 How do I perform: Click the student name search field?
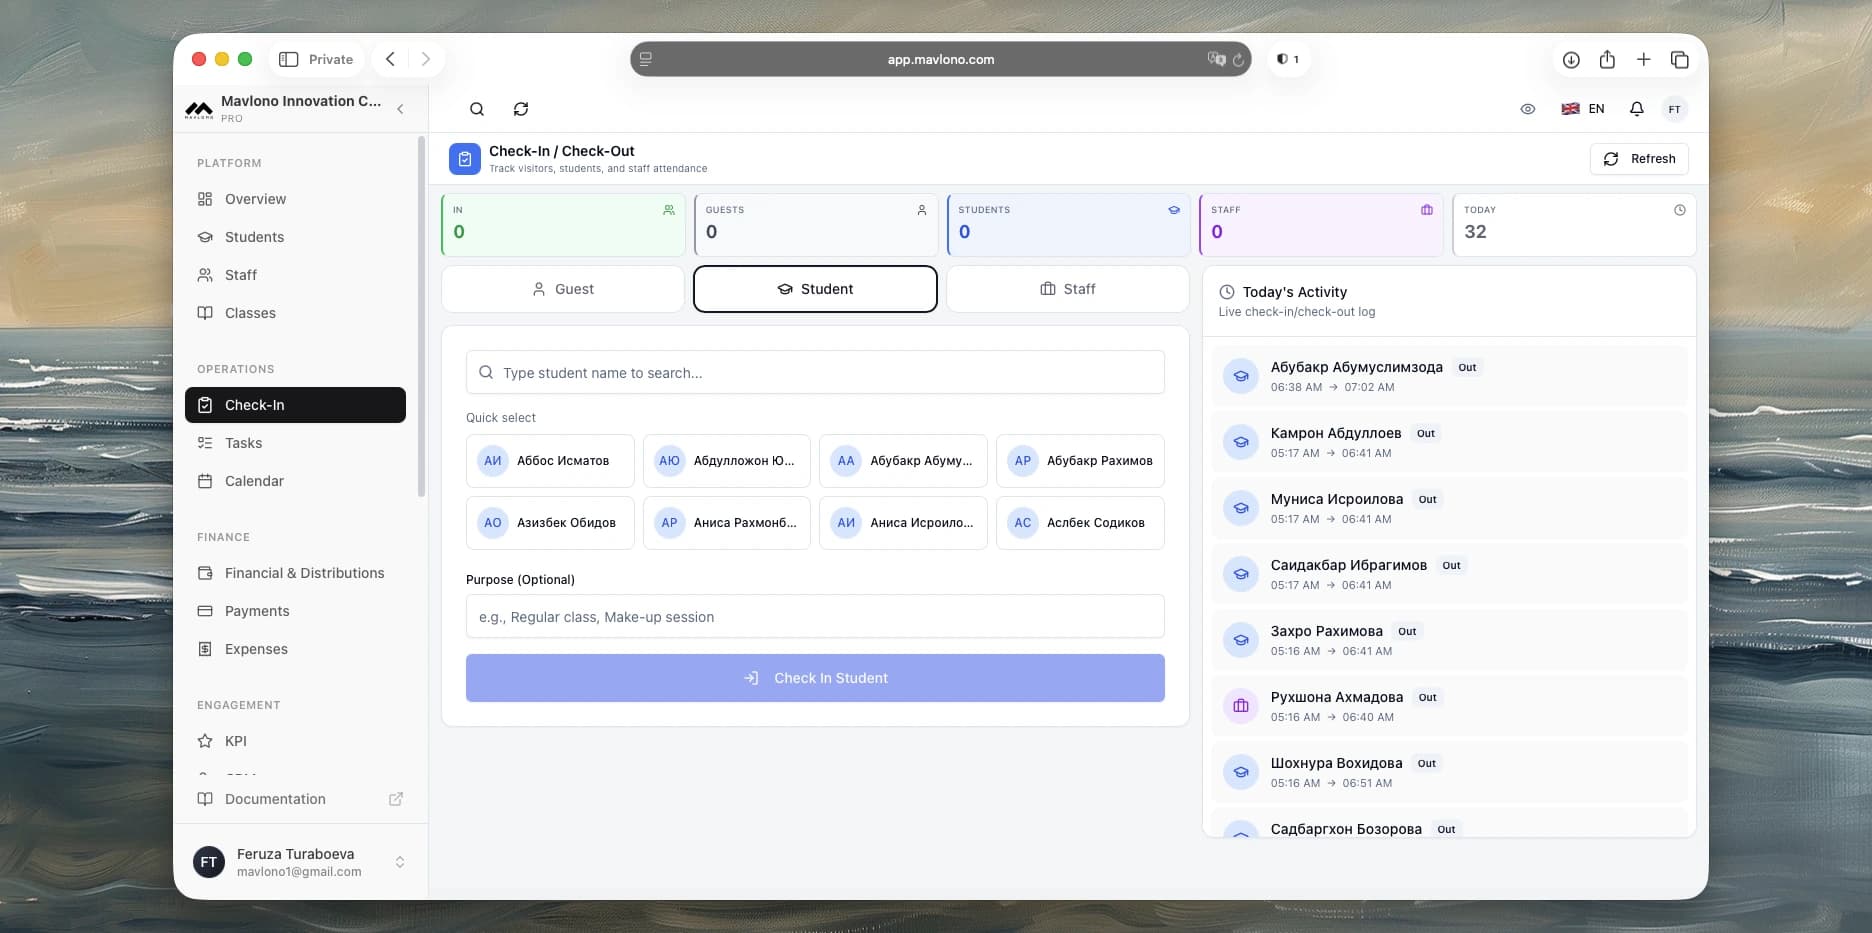[x=815, y=372]
